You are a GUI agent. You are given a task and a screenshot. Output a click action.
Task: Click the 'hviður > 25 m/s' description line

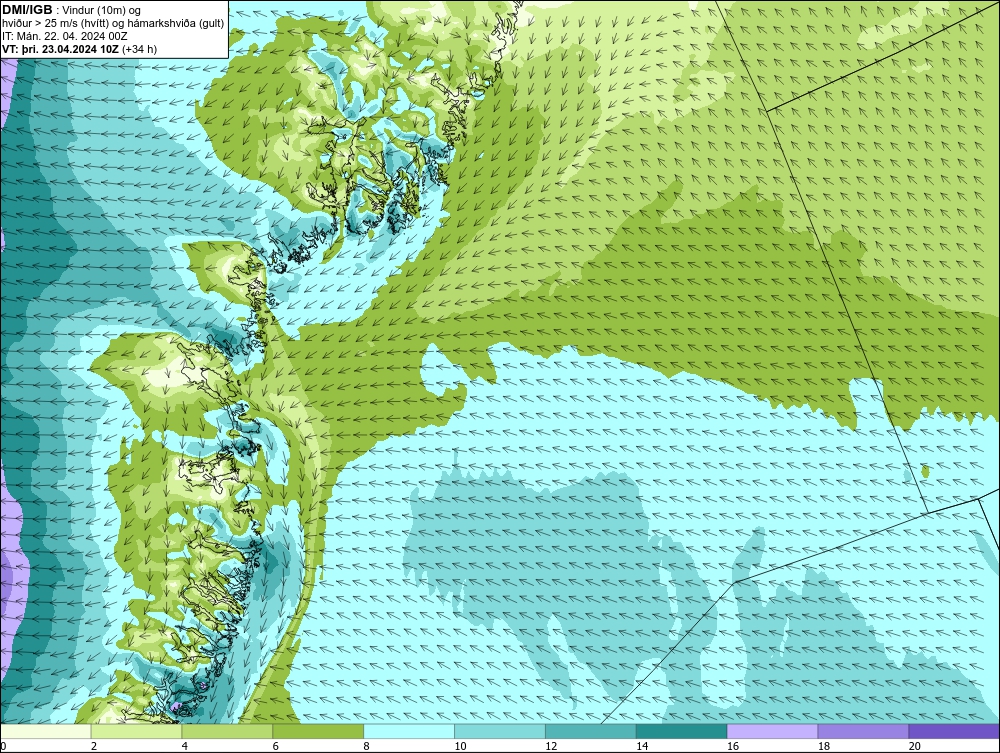pos(113,23)
